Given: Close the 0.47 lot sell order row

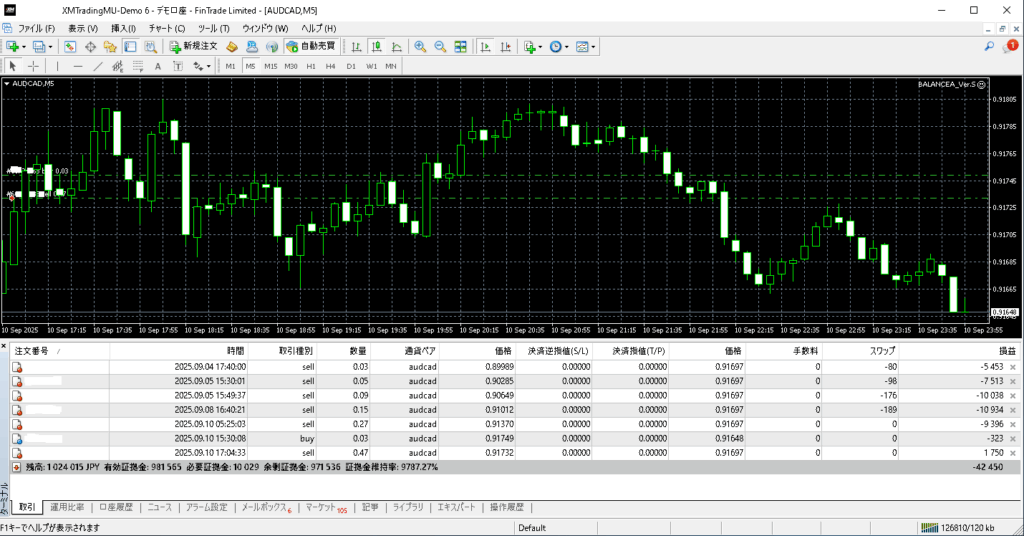Looking at the screenshot, I should pos(1012,453).
